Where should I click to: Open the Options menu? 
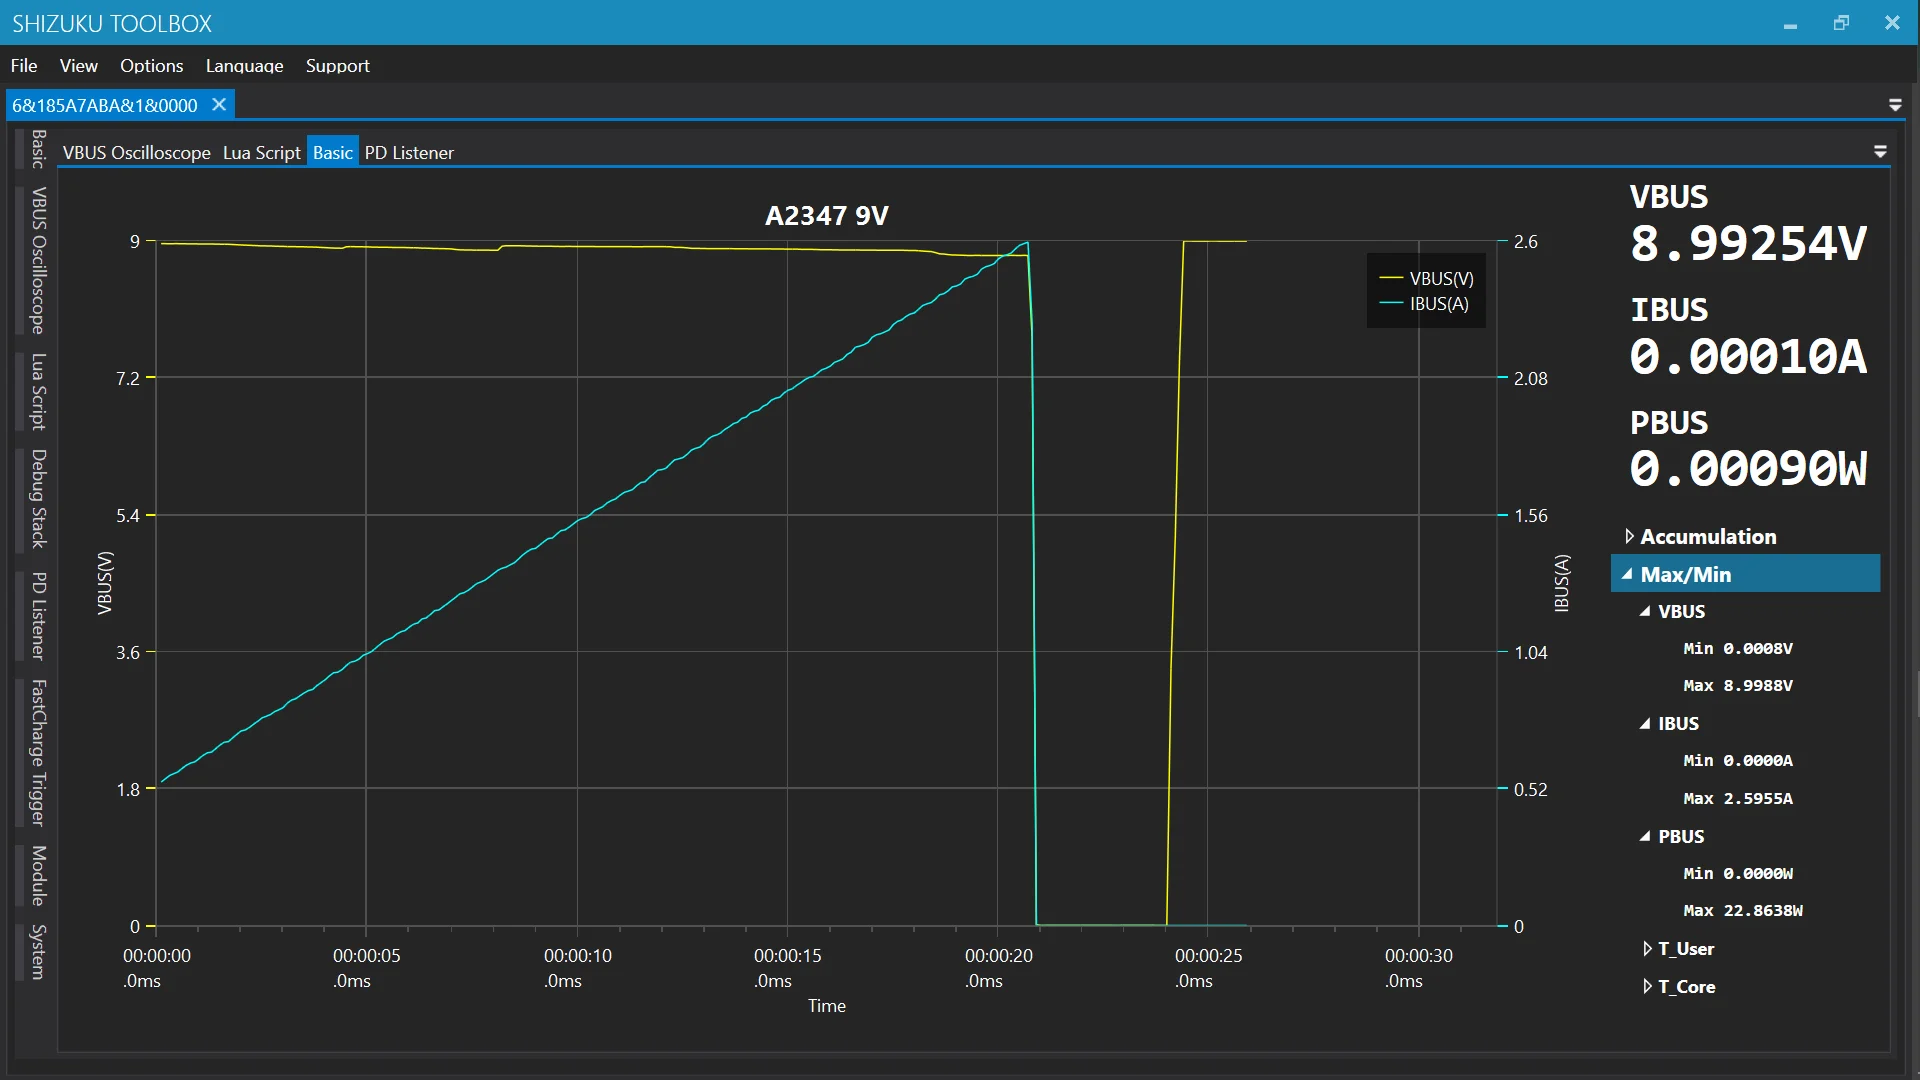151,66
